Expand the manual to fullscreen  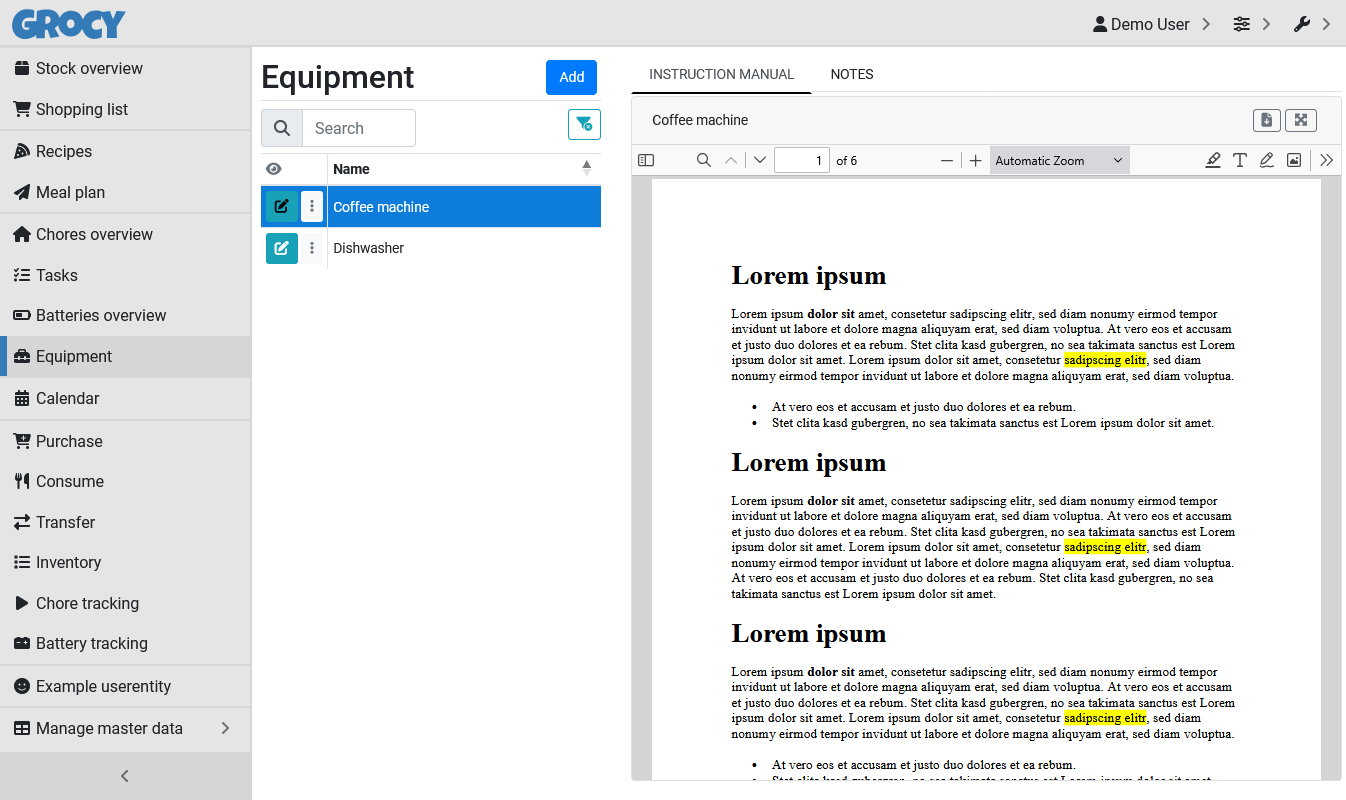tap(1300, 120)
